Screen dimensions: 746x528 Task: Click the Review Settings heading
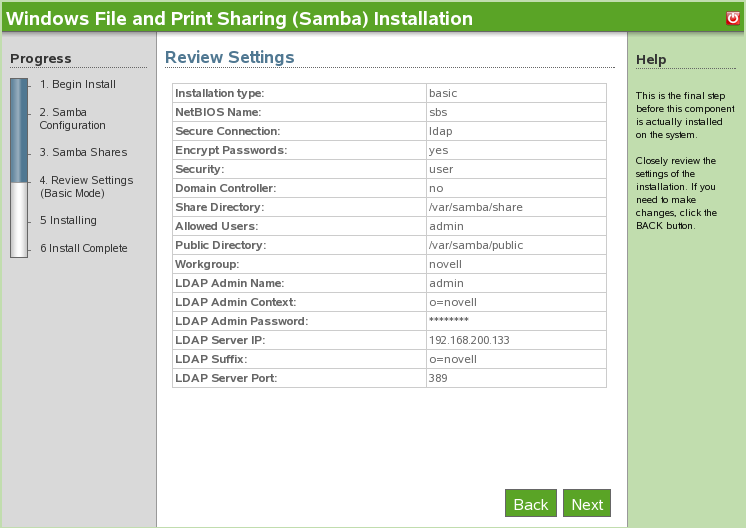(229, 58)
